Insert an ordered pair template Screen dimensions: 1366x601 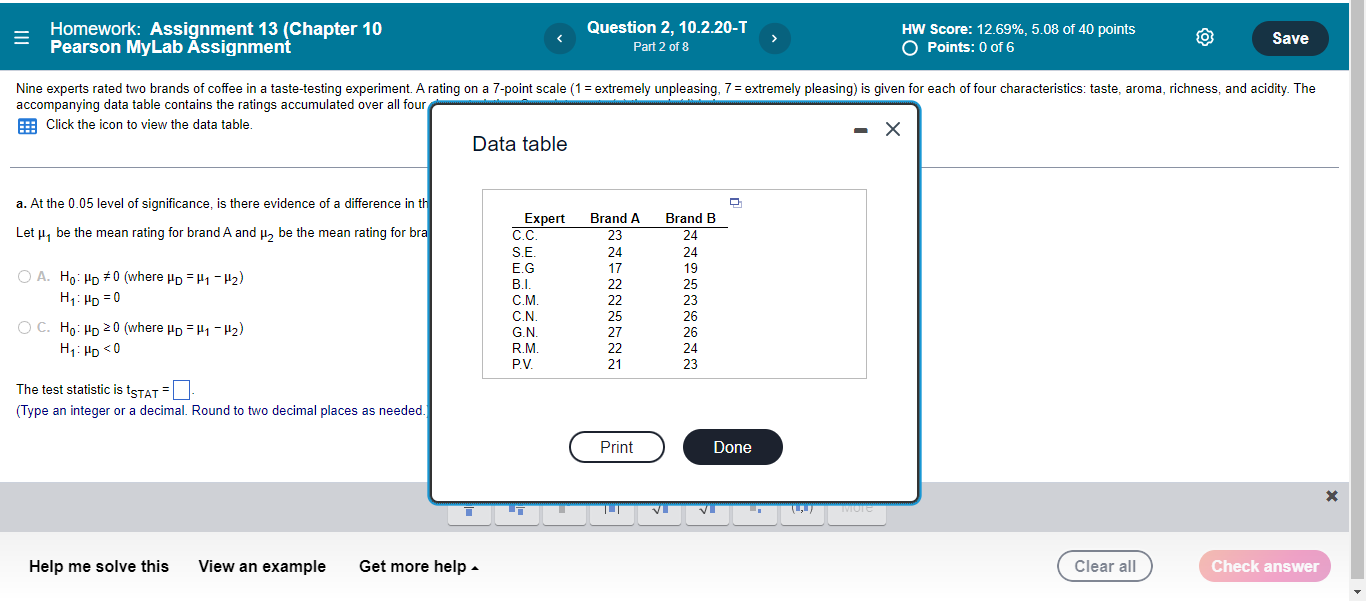coord(802,510)
